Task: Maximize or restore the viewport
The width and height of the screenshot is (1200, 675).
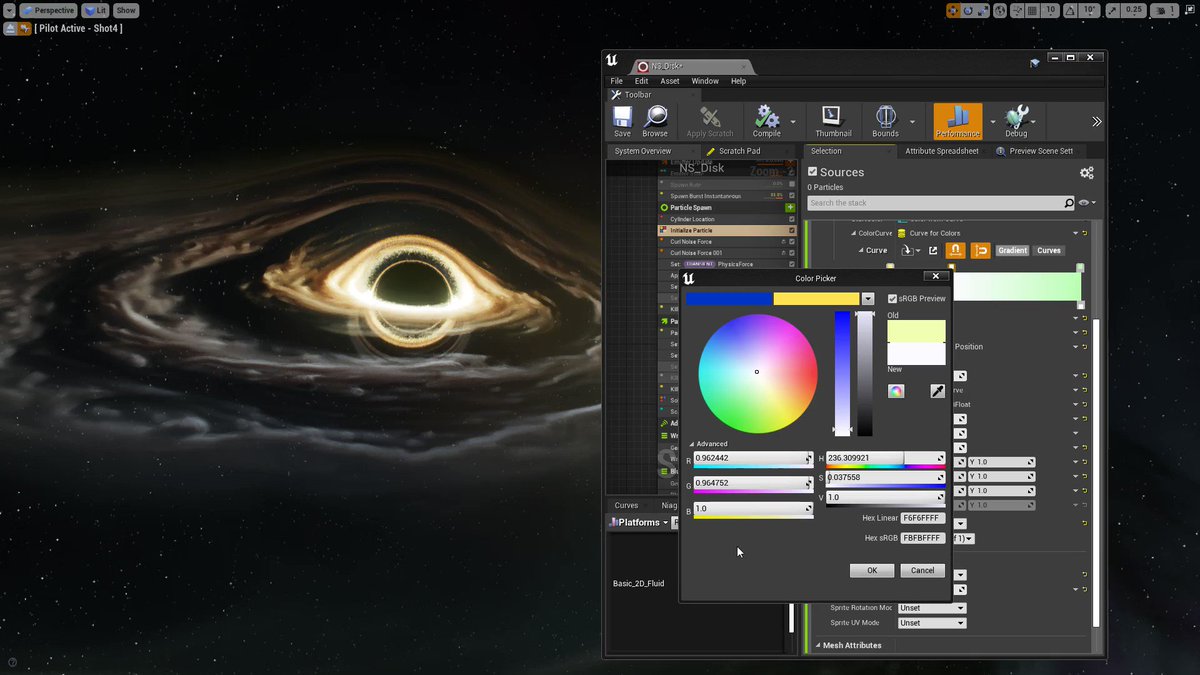Action: [x=1189, y=10]
